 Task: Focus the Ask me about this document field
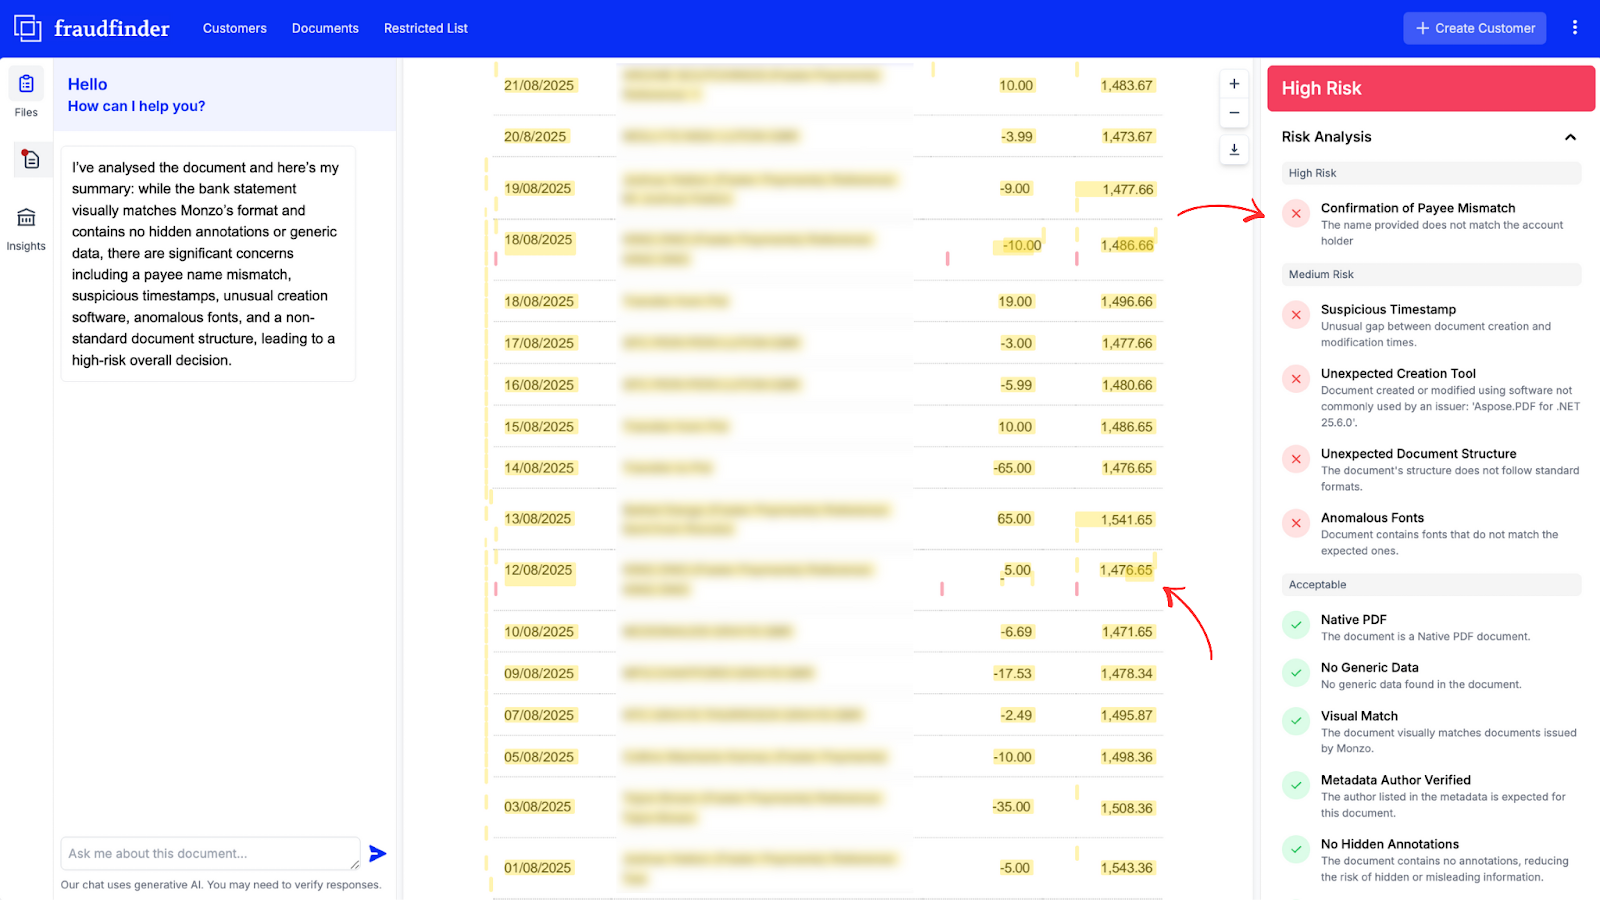coord(210,853)
